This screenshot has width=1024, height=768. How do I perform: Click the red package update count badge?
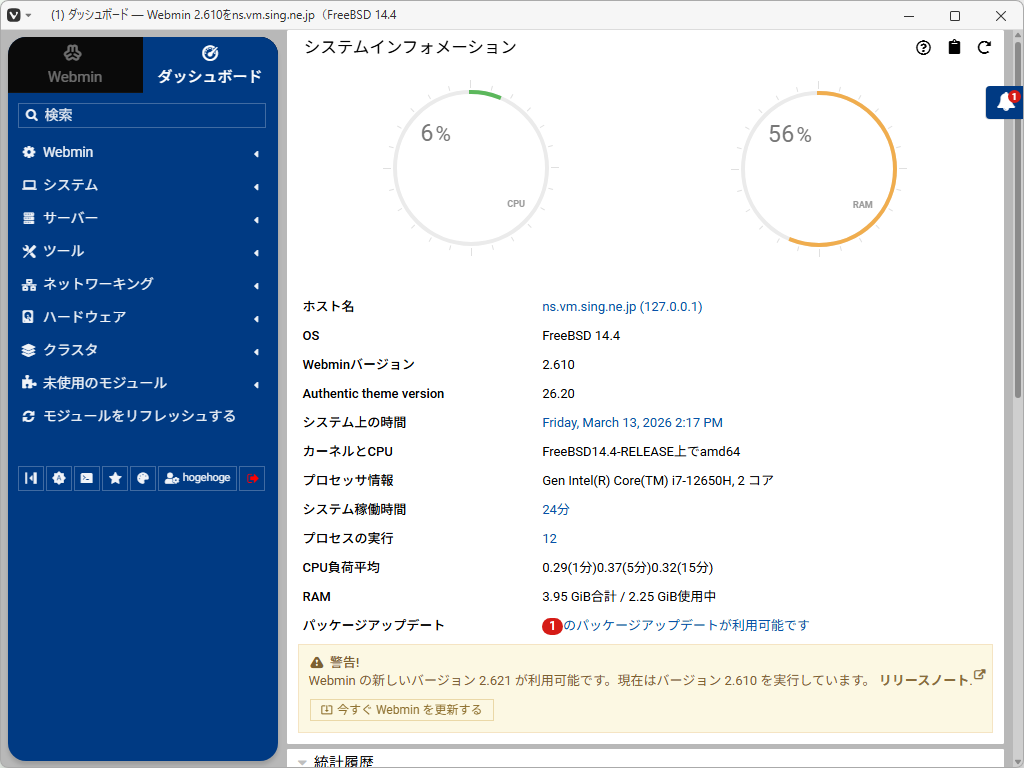[x=552, y=626]
